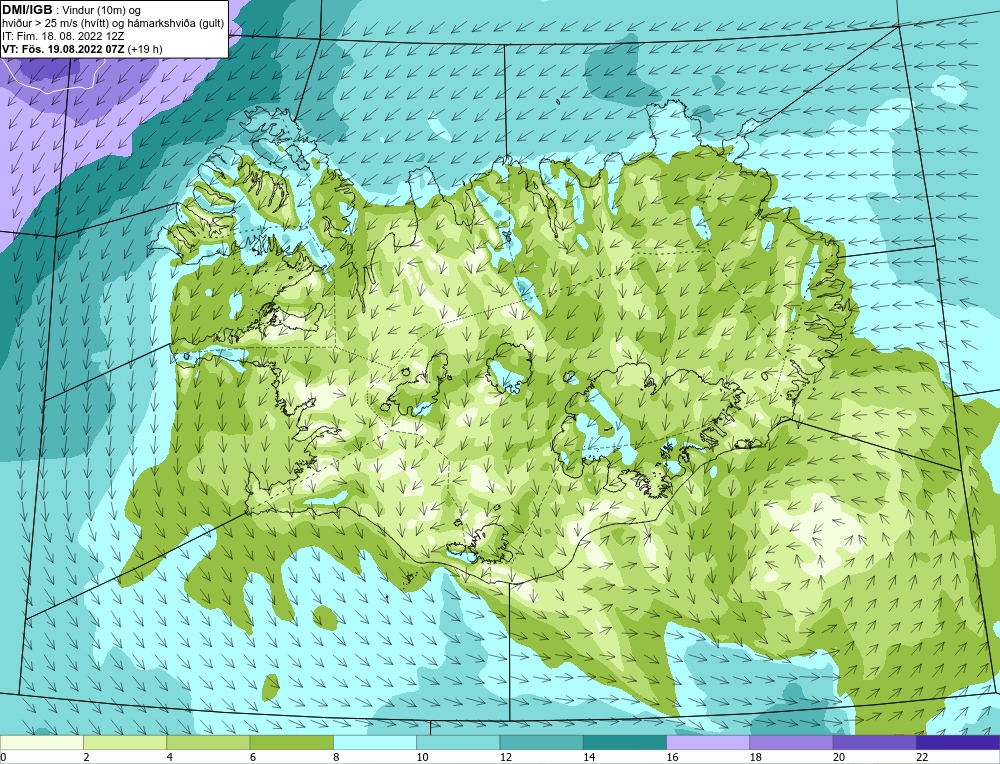Click the 8–10 m/s light cyan legend swatch
This screenshot has height=764, width=1000.
[375, 743]
